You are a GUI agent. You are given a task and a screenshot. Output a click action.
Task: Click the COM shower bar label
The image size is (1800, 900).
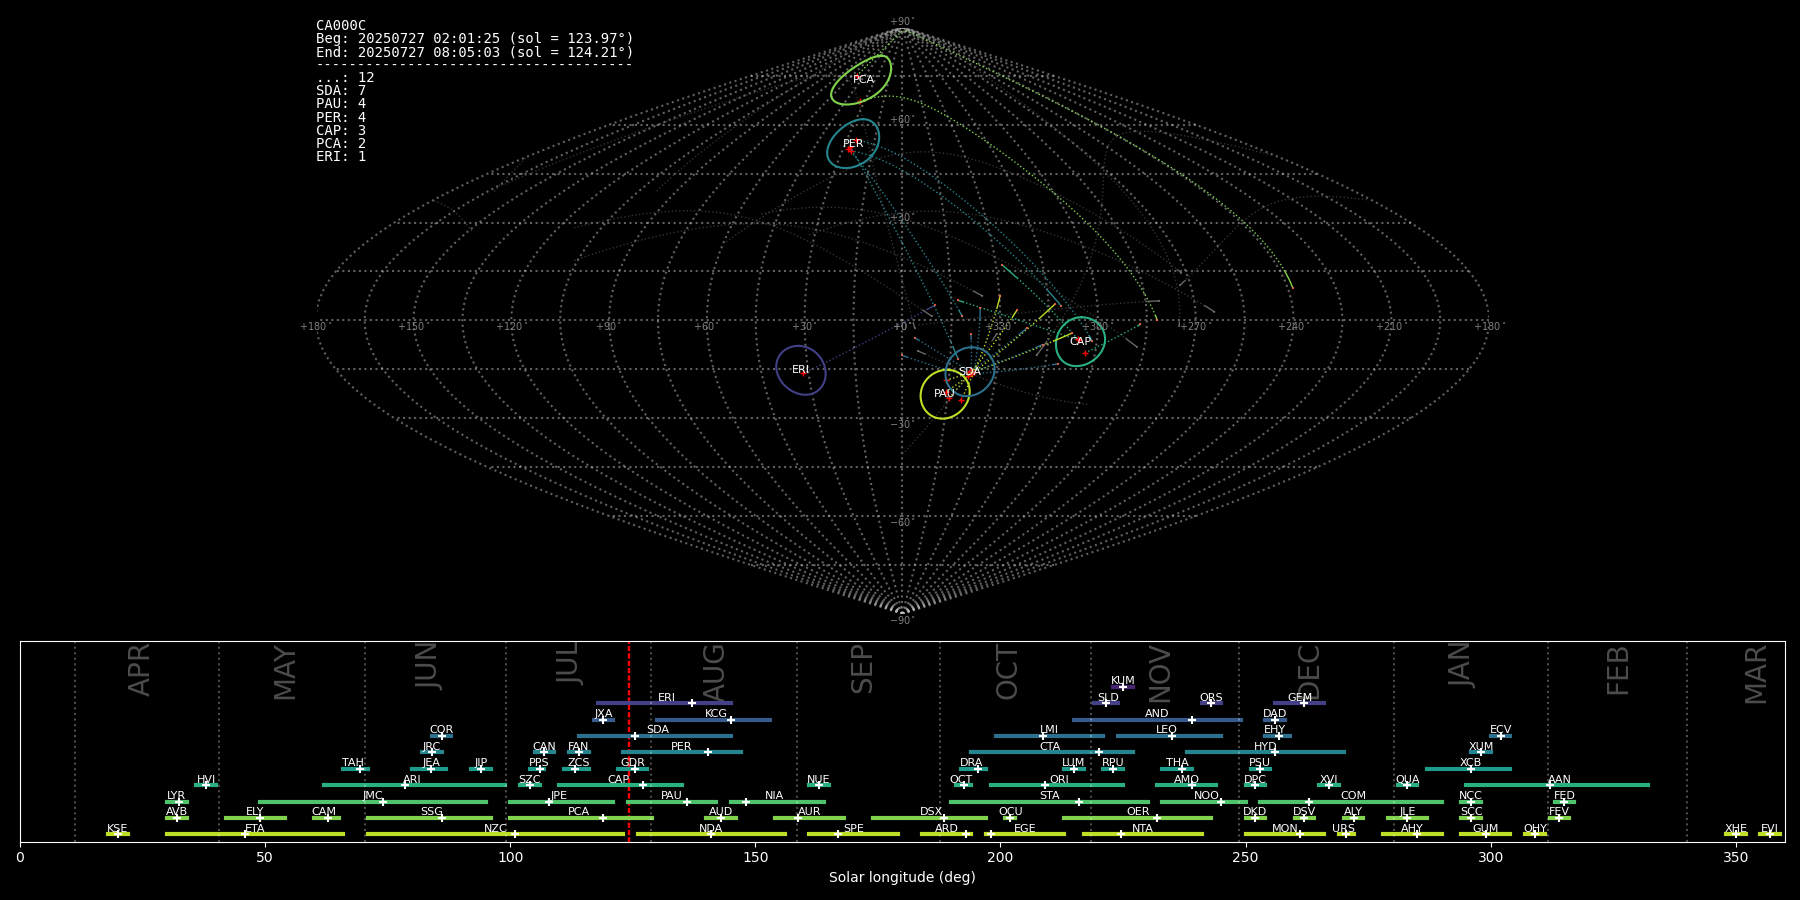pos(1353,796)
